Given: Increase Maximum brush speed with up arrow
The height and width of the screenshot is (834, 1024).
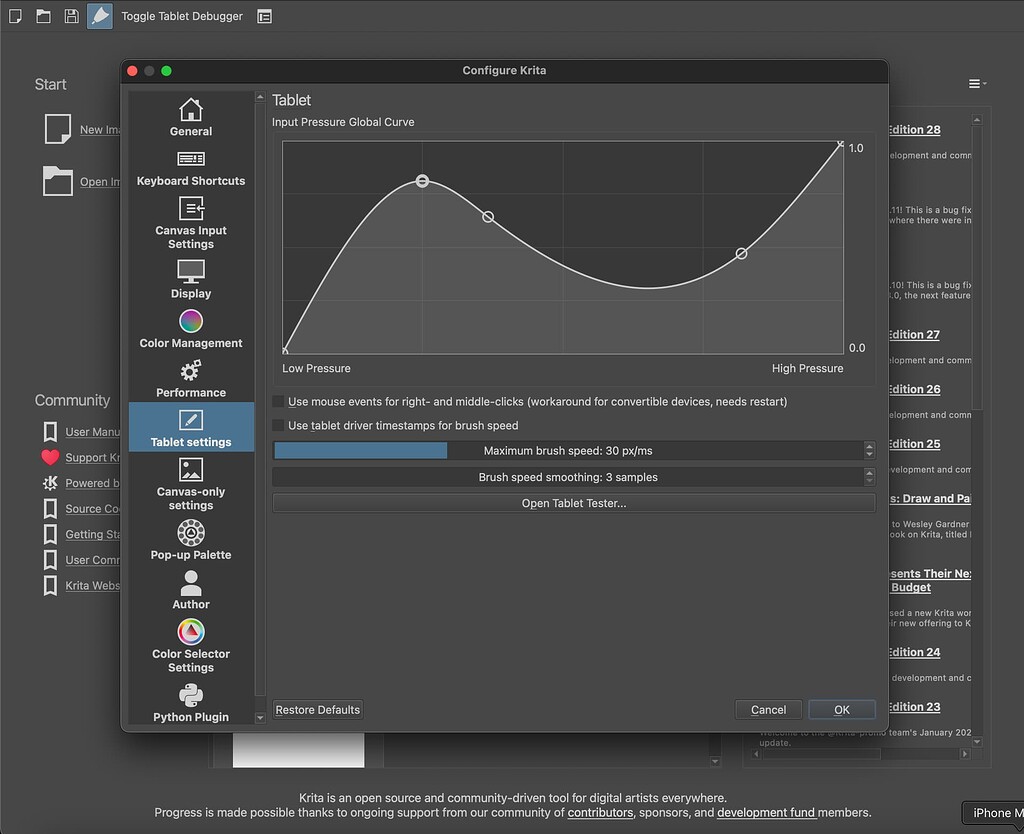Looking at the screenshot, I should point(869,447).
